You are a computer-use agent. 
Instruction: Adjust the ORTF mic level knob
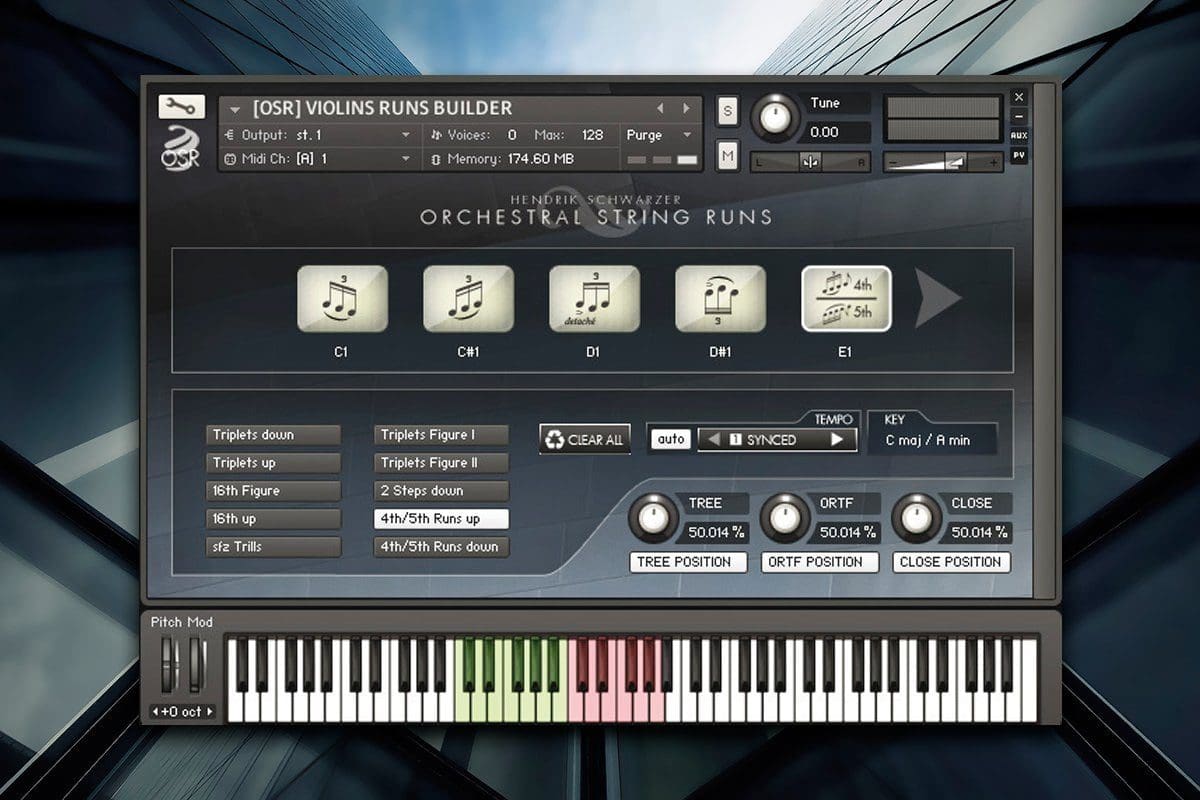[783, 516]
